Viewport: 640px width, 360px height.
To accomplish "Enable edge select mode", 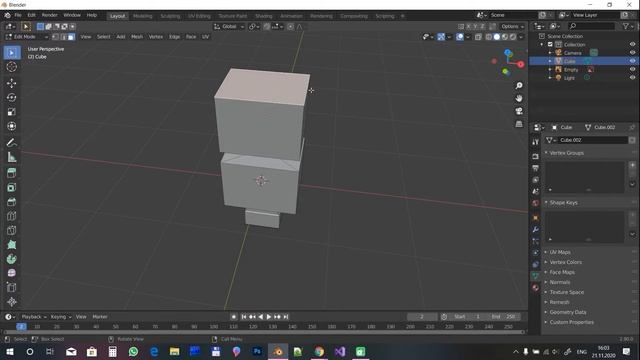I will pyautogui.click(x=63, y=37).
